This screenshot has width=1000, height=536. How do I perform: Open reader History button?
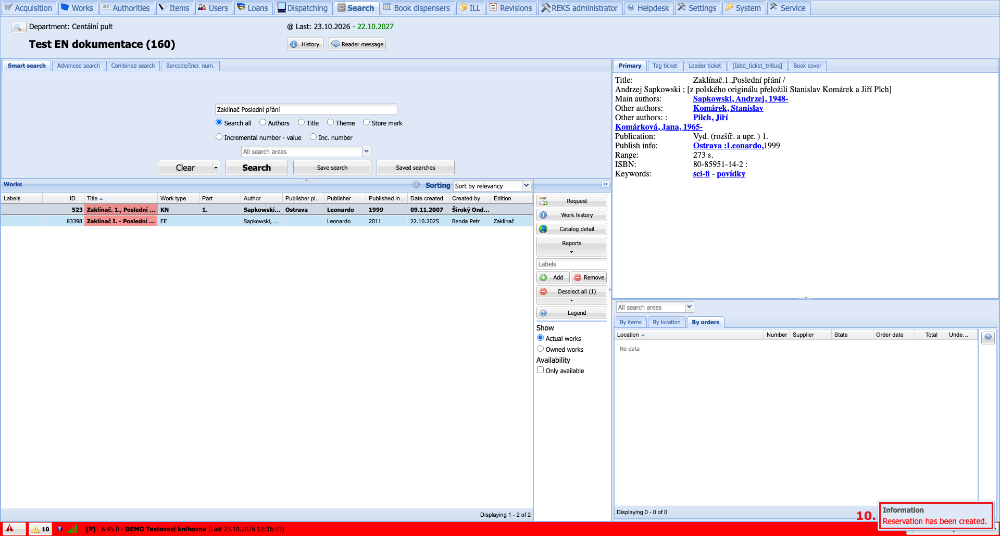(306, 44)
